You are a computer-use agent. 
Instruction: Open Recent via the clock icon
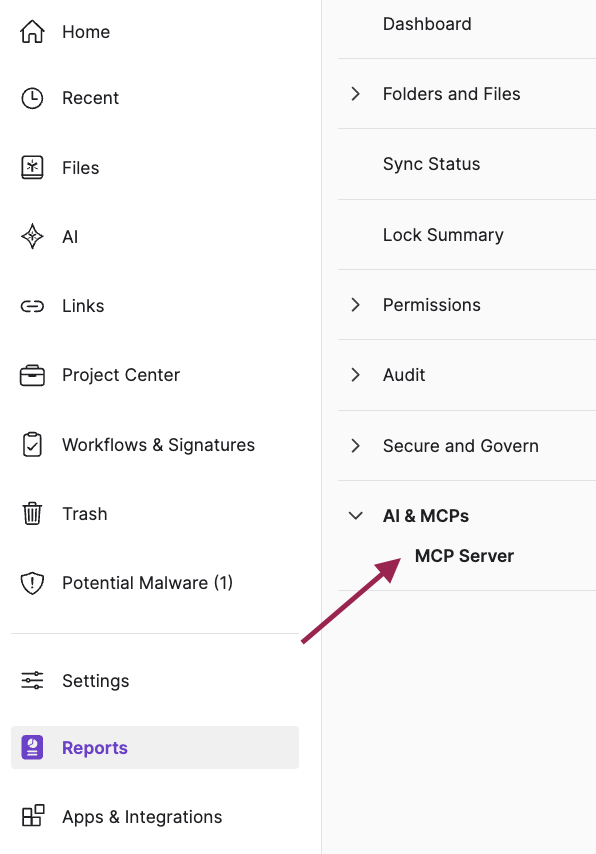tap(32, 98)
